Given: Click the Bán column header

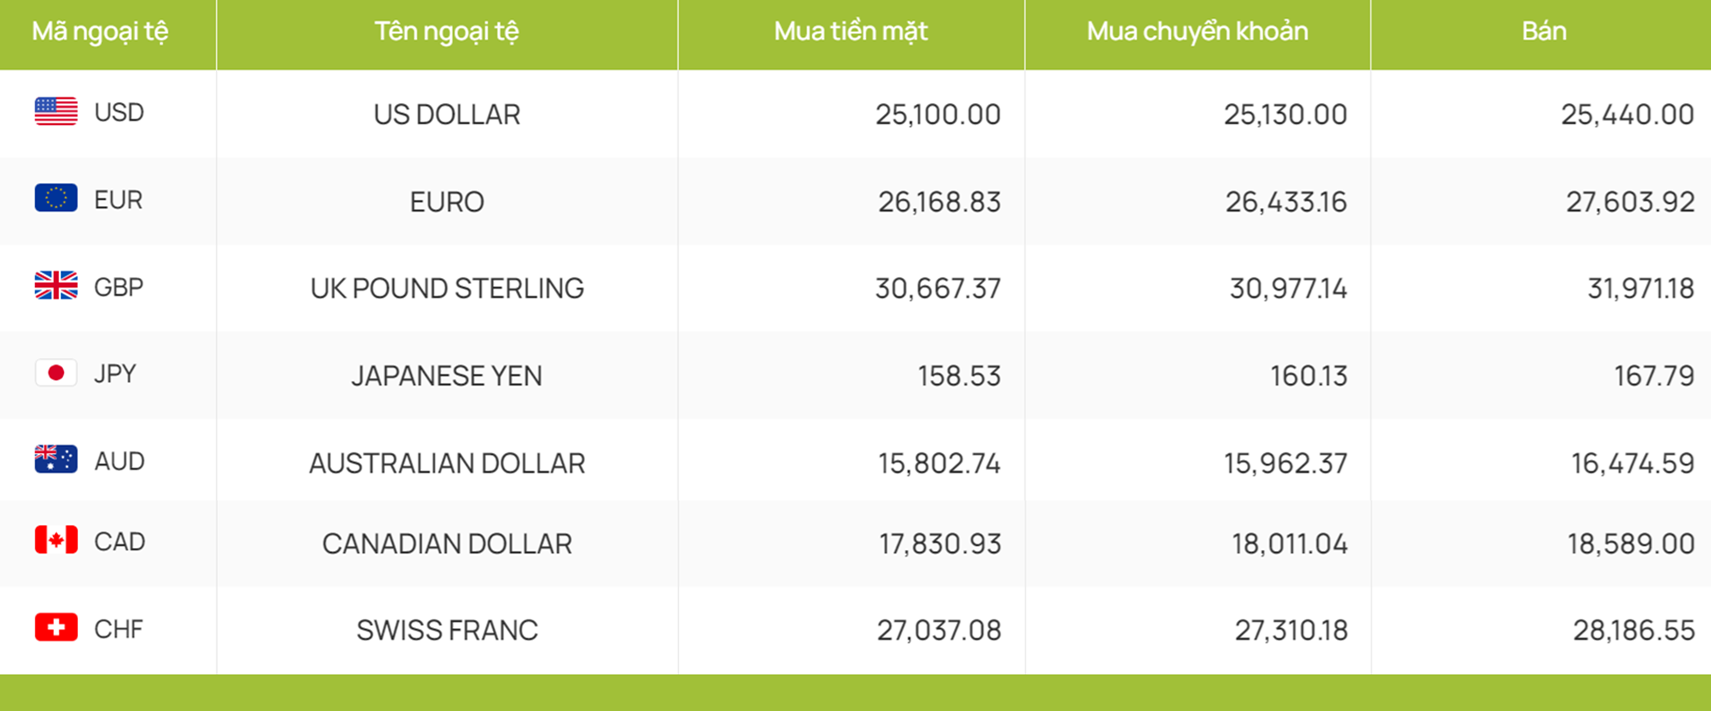Looking at the screenshot, I should (1544, 31).
